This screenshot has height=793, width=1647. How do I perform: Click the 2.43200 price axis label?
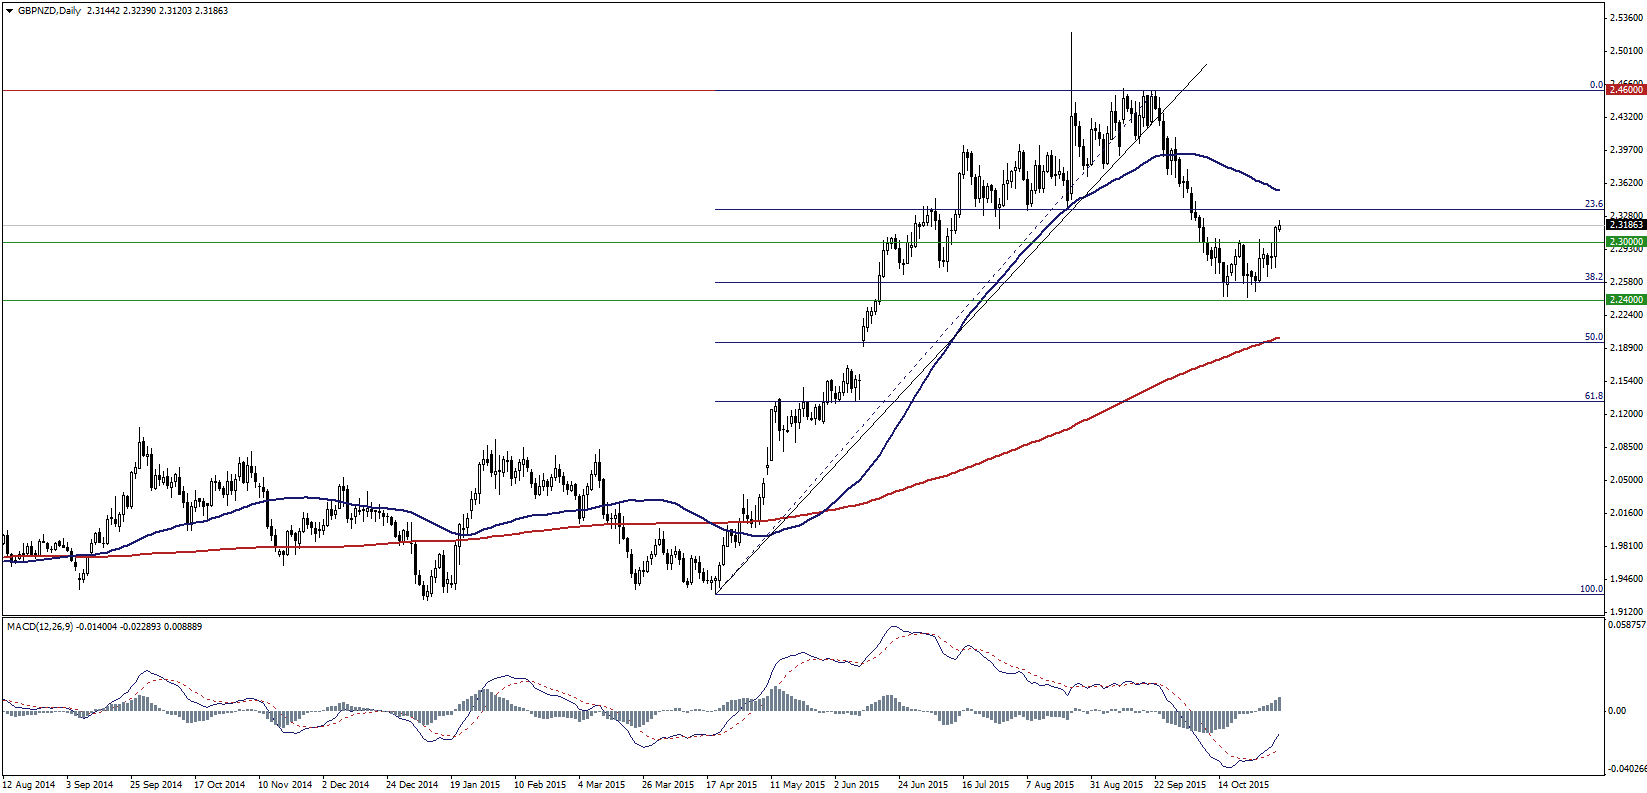coord(1626,117)
